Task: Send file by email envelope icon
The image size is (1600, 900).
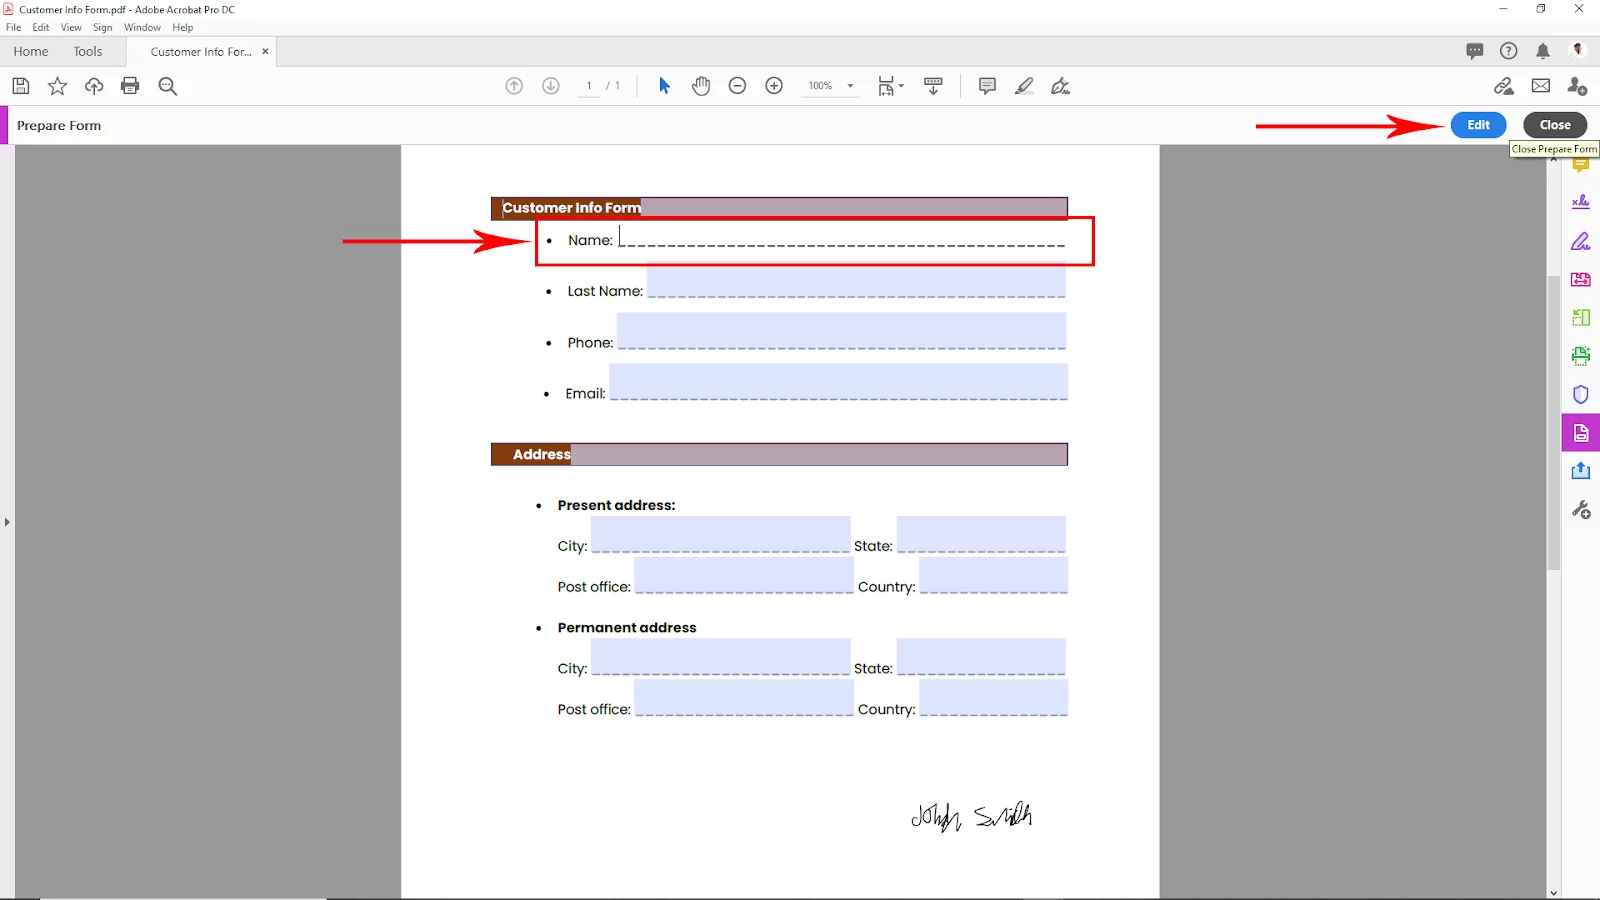Action: (1541, 86)
